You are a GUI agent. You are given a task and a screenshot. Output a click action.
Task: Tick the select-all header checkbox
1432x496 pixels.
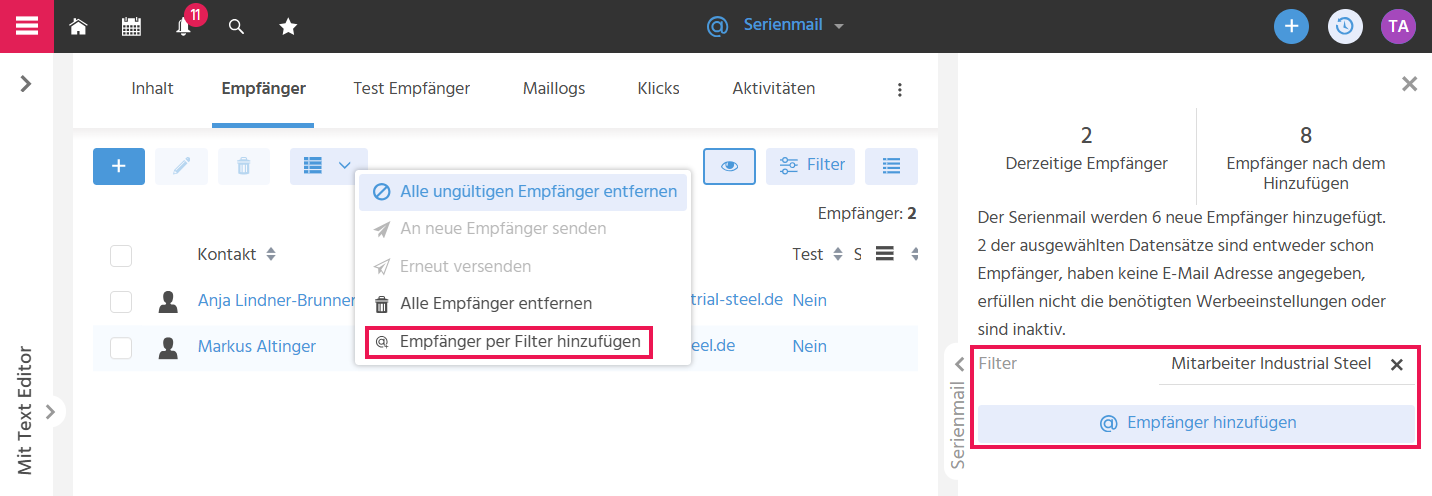[x=121, y=256]
